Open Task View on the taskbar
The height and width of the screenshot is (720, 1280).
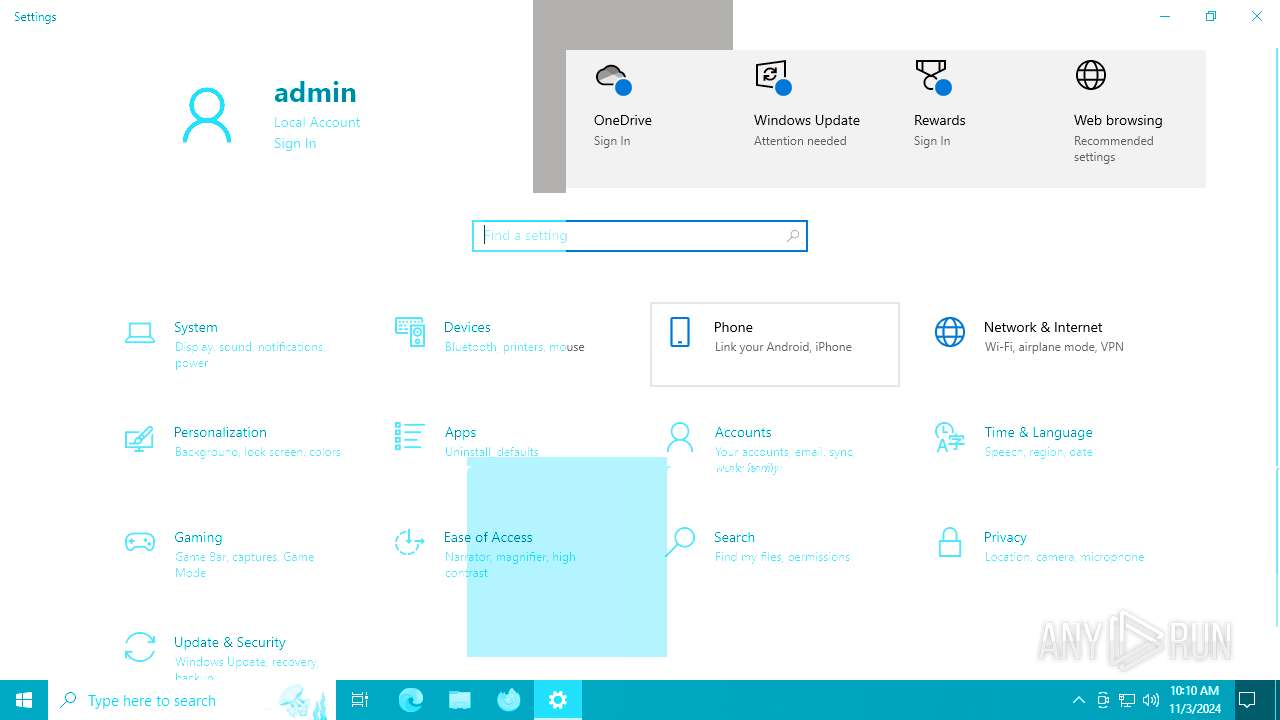click(360, 700)
